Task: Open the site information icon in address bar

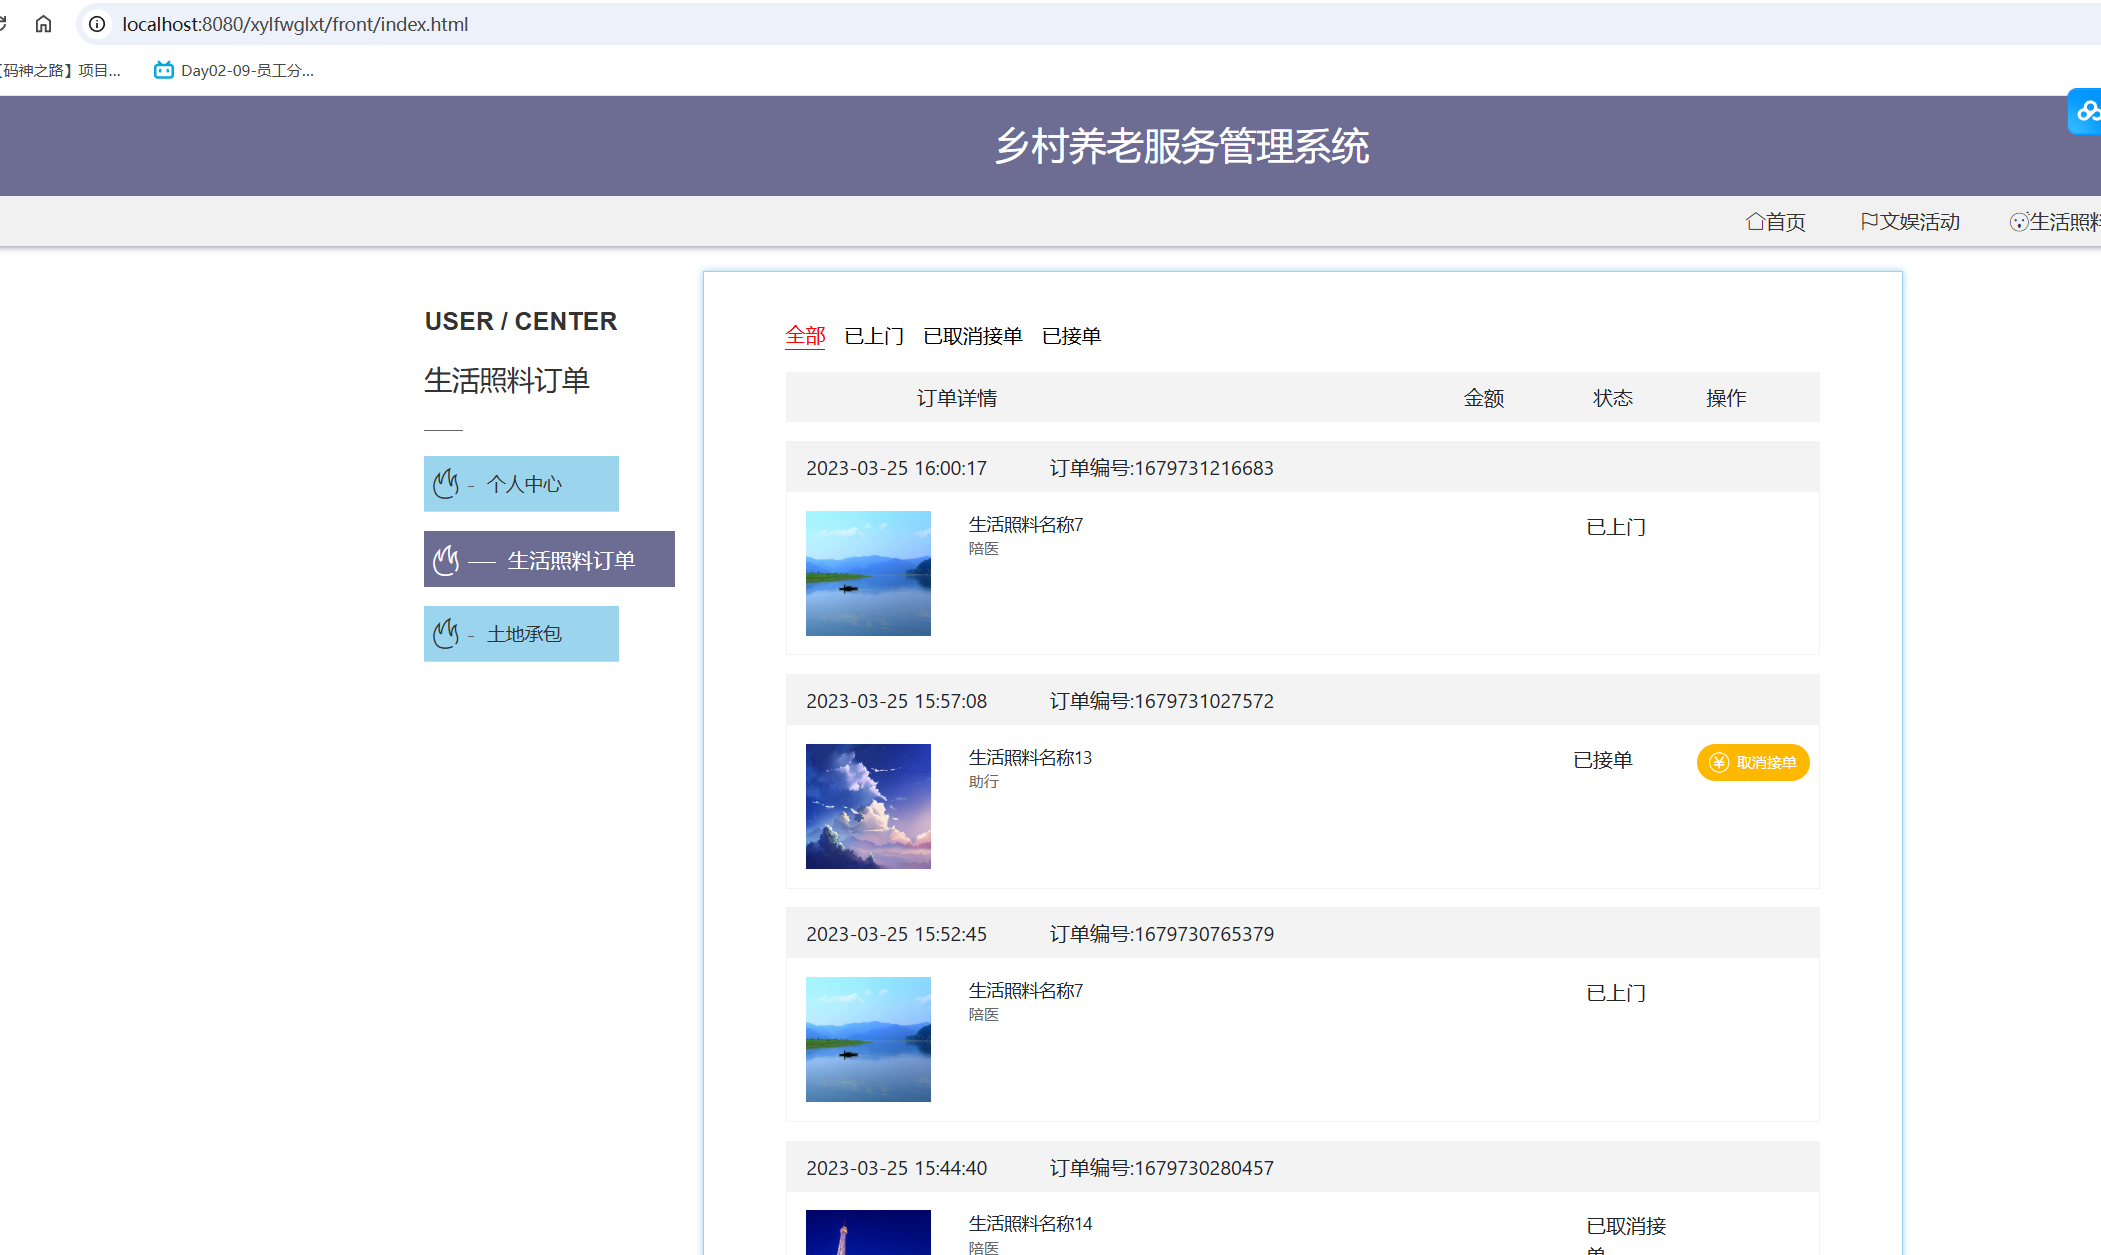Action: 97,24
